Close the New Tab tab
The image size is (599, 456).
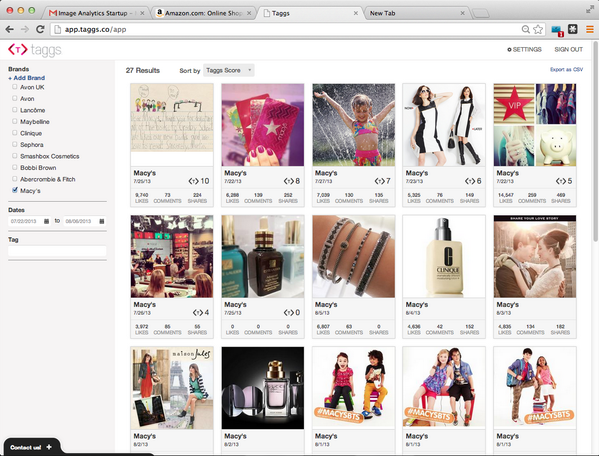tap(462, 13)
